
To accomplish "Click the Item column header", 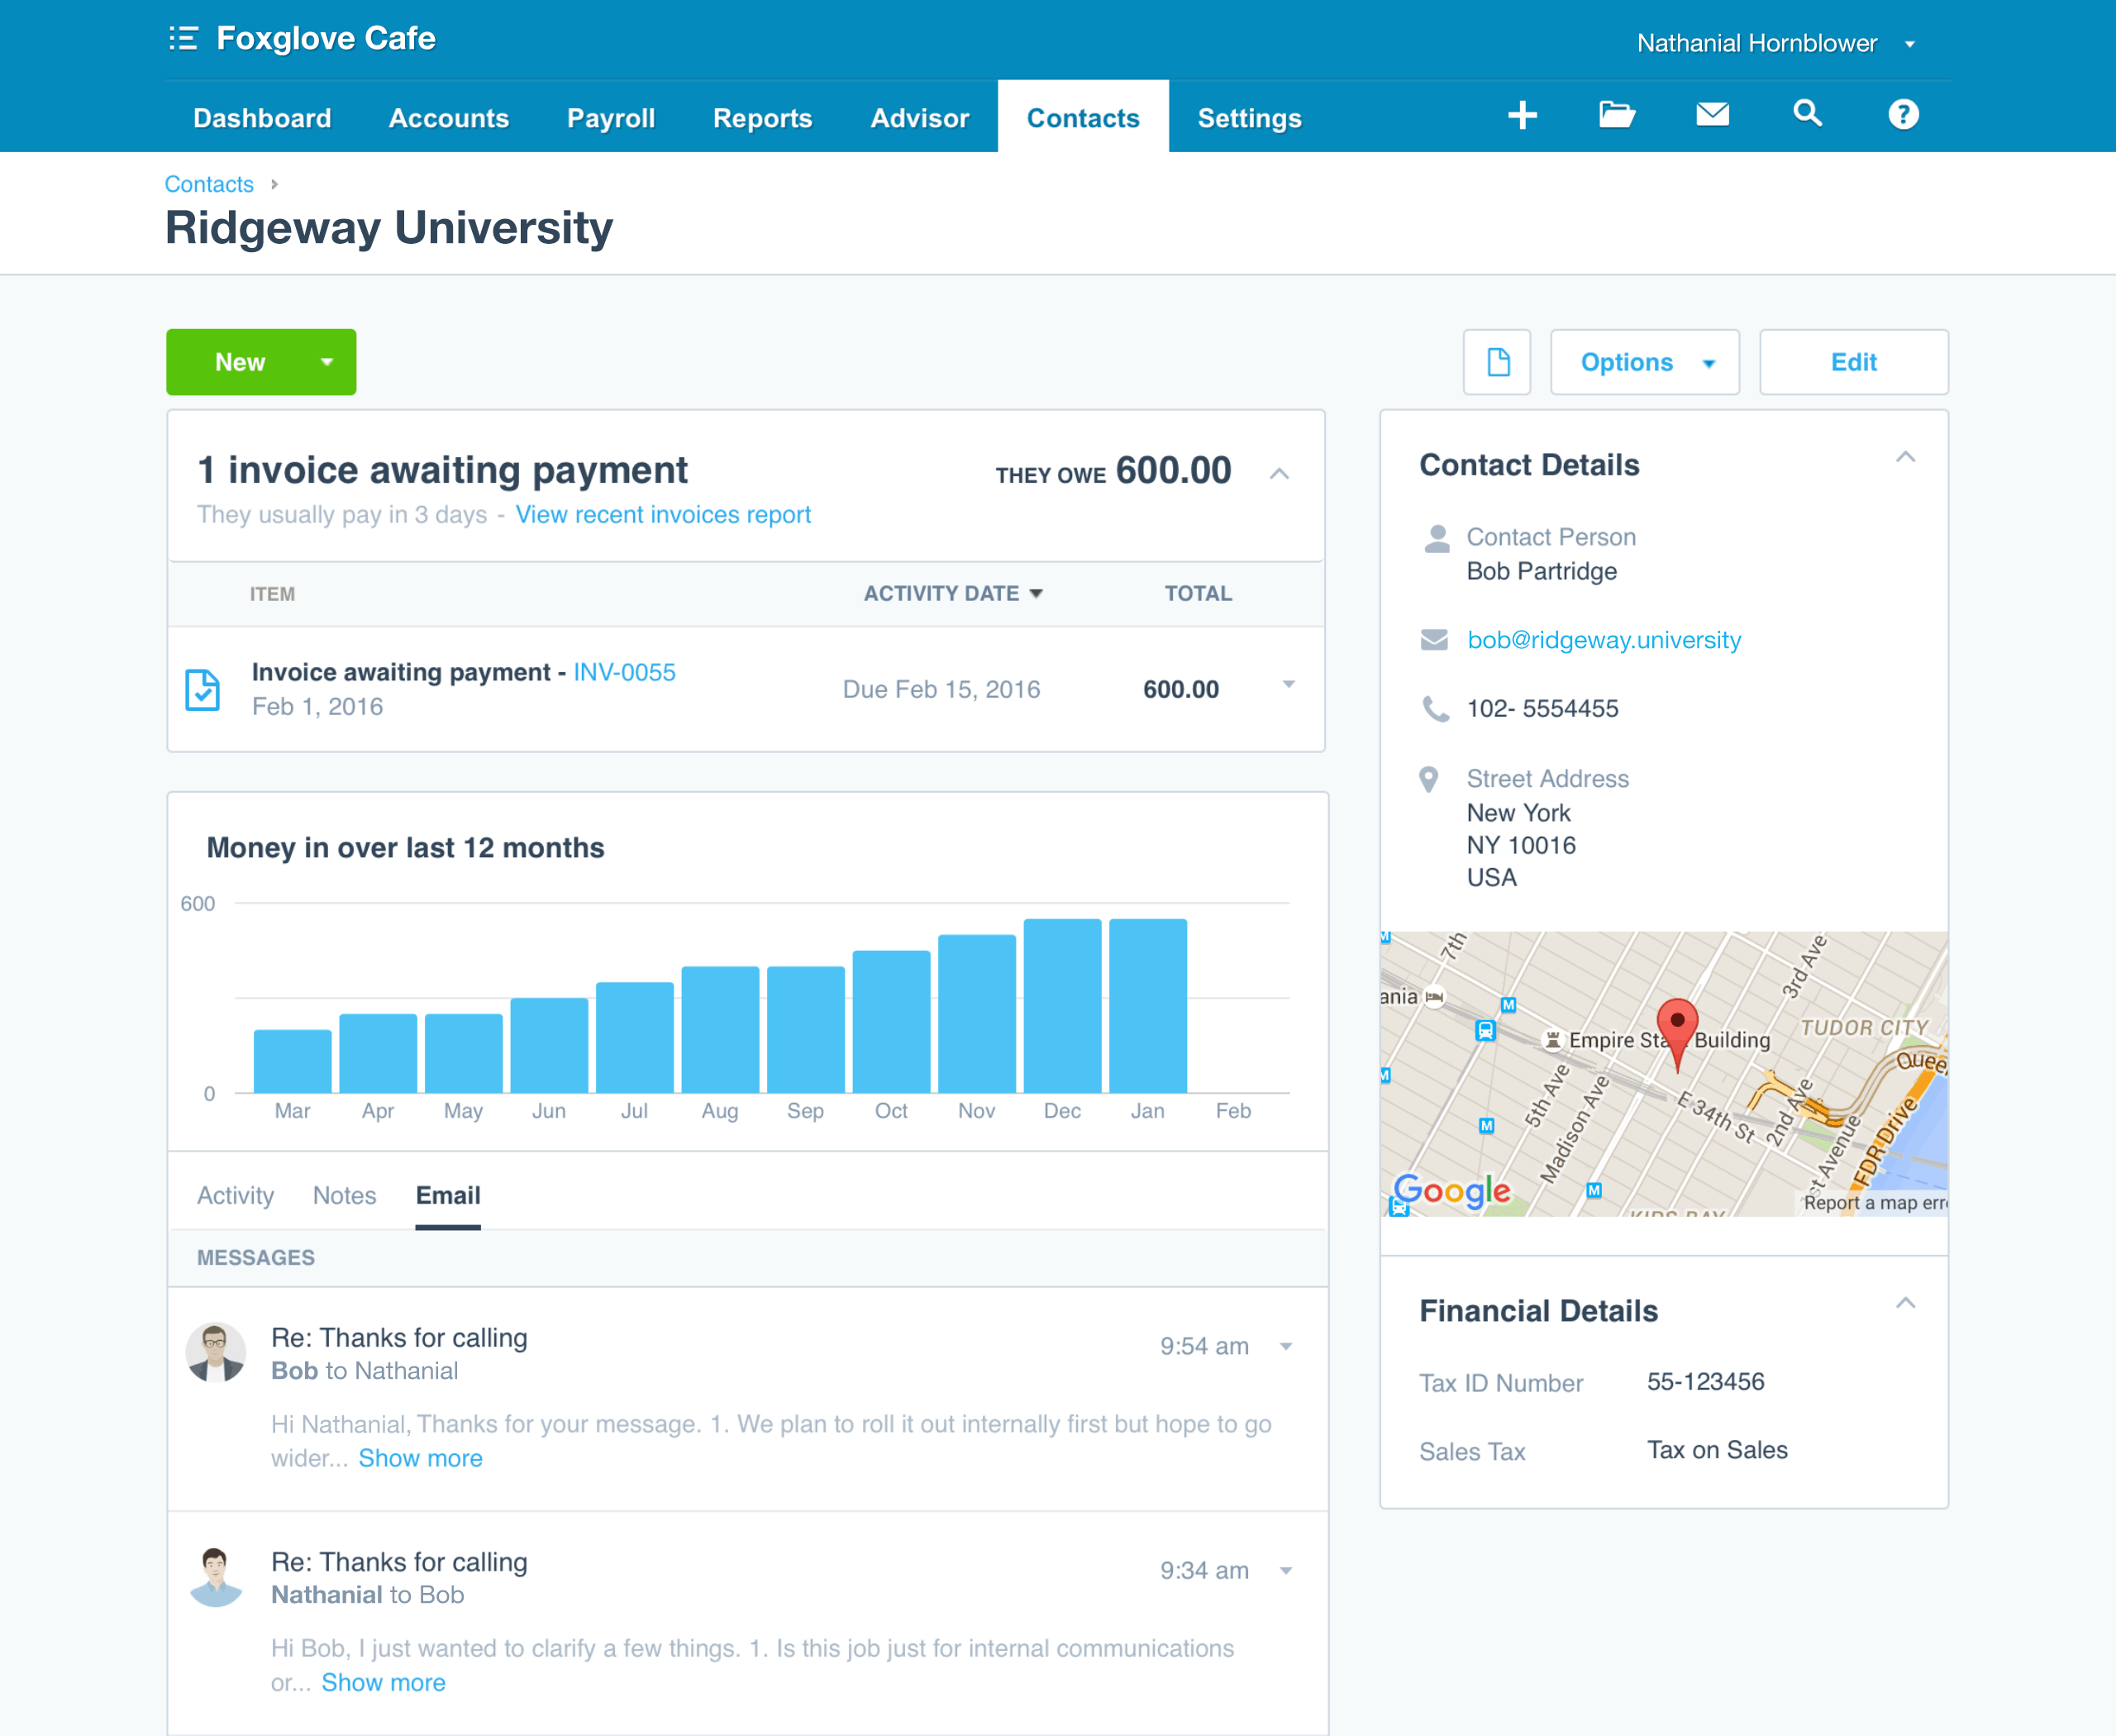I will pos(272,594).
